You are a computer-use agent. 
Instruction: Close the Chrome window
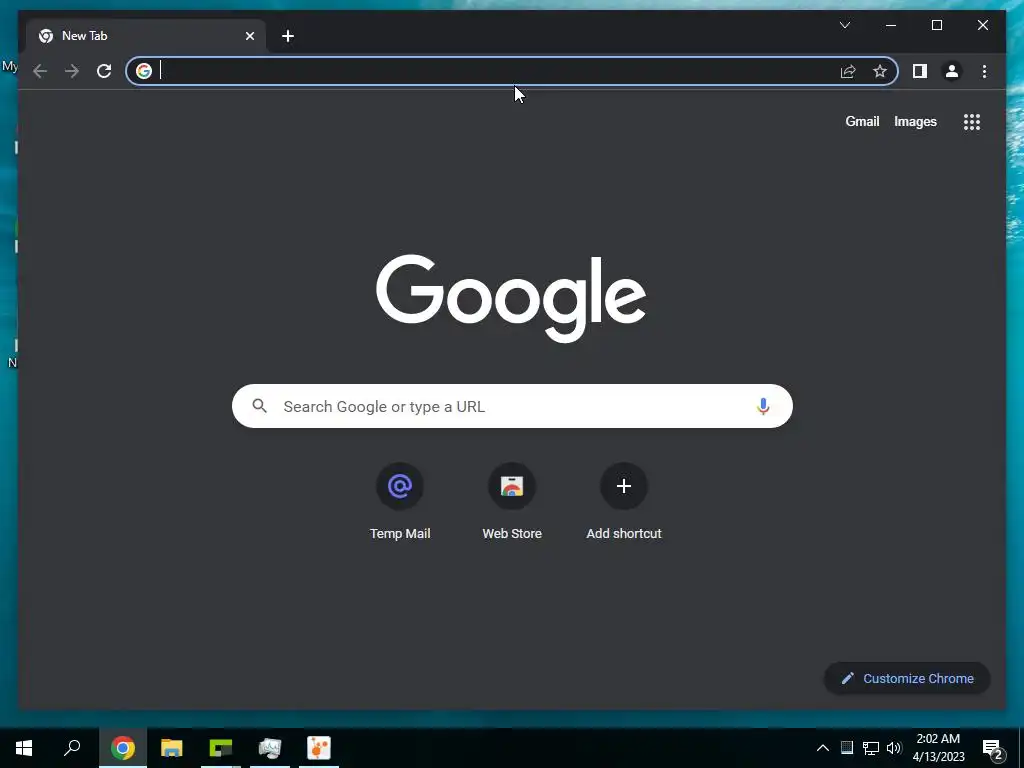click(982, 25)
